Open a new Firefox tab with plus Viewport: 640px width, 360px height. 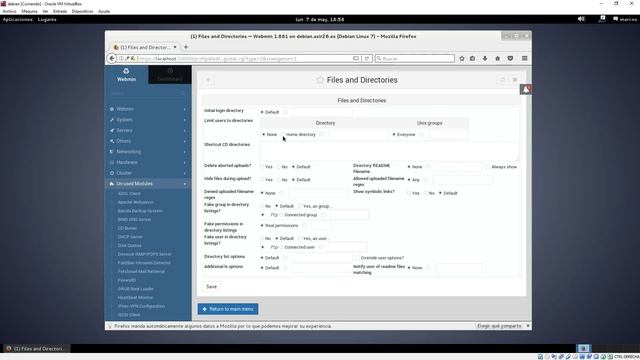pyautogui.click(x=186, y=47)
